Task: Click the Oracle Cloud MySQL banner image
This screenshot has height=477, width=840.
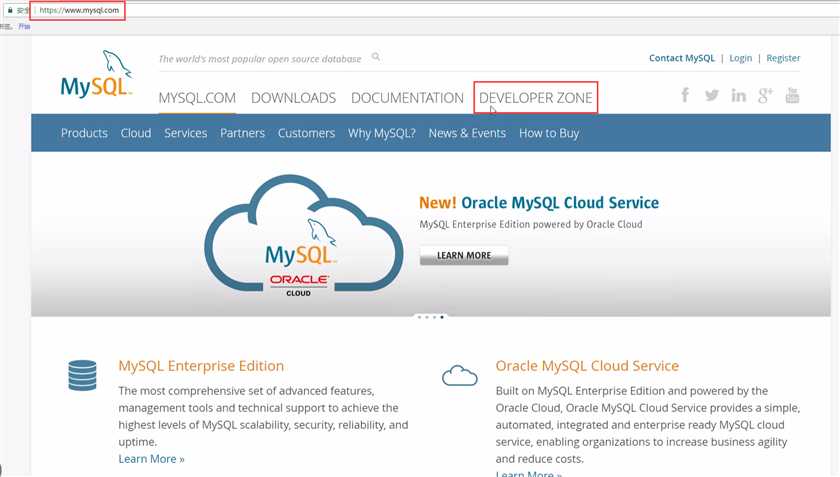Action: tap(304, 236)
